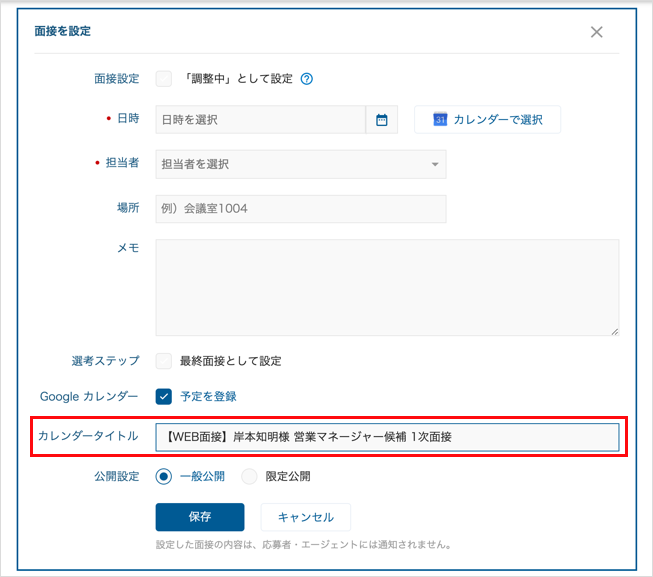This screenshot has height=577, width=653.
Task: Focus the 場所 input field
Action: pos(301,209)
